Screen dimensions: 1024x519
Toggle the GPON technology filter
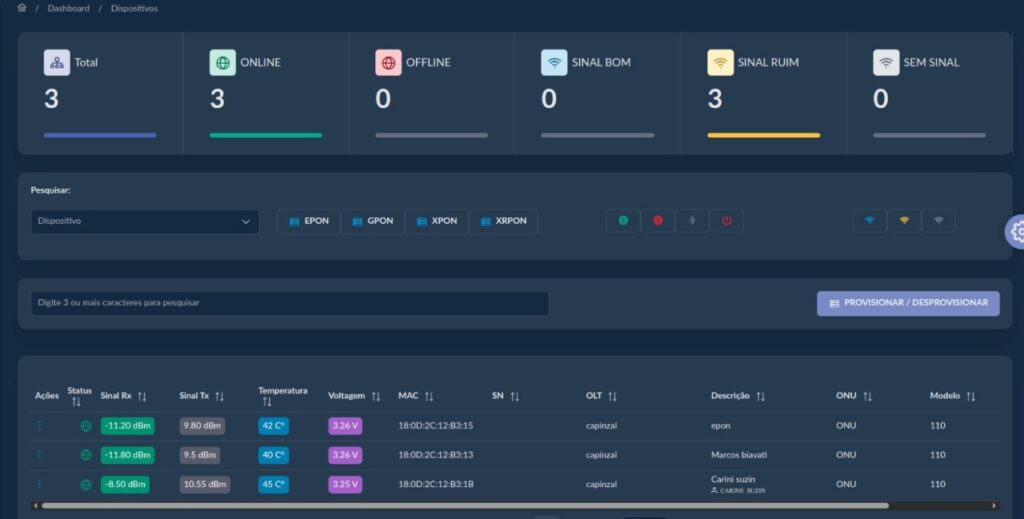click(372, 221)
